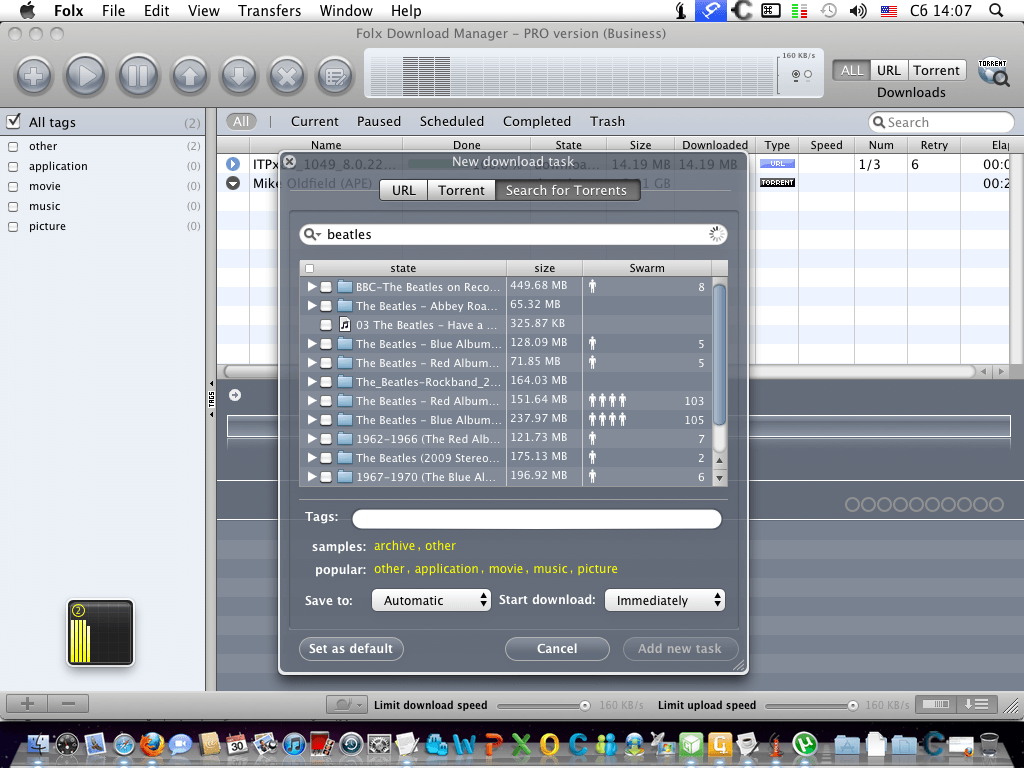Click the main Search field

tap(941, 122)
